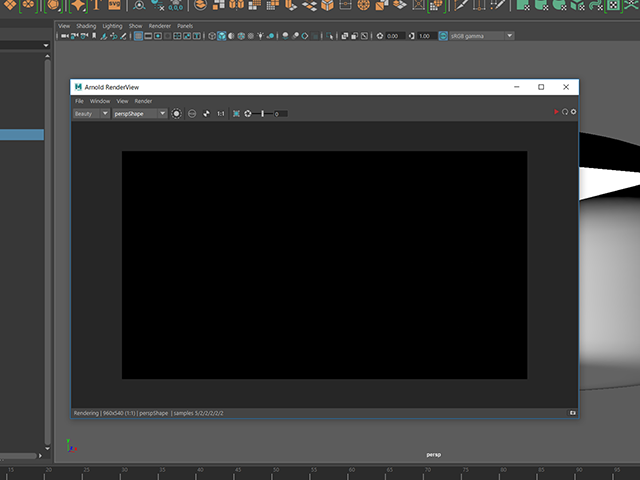
Task: Open the File menu in Arnold RenderView
Action: [79, 101]
